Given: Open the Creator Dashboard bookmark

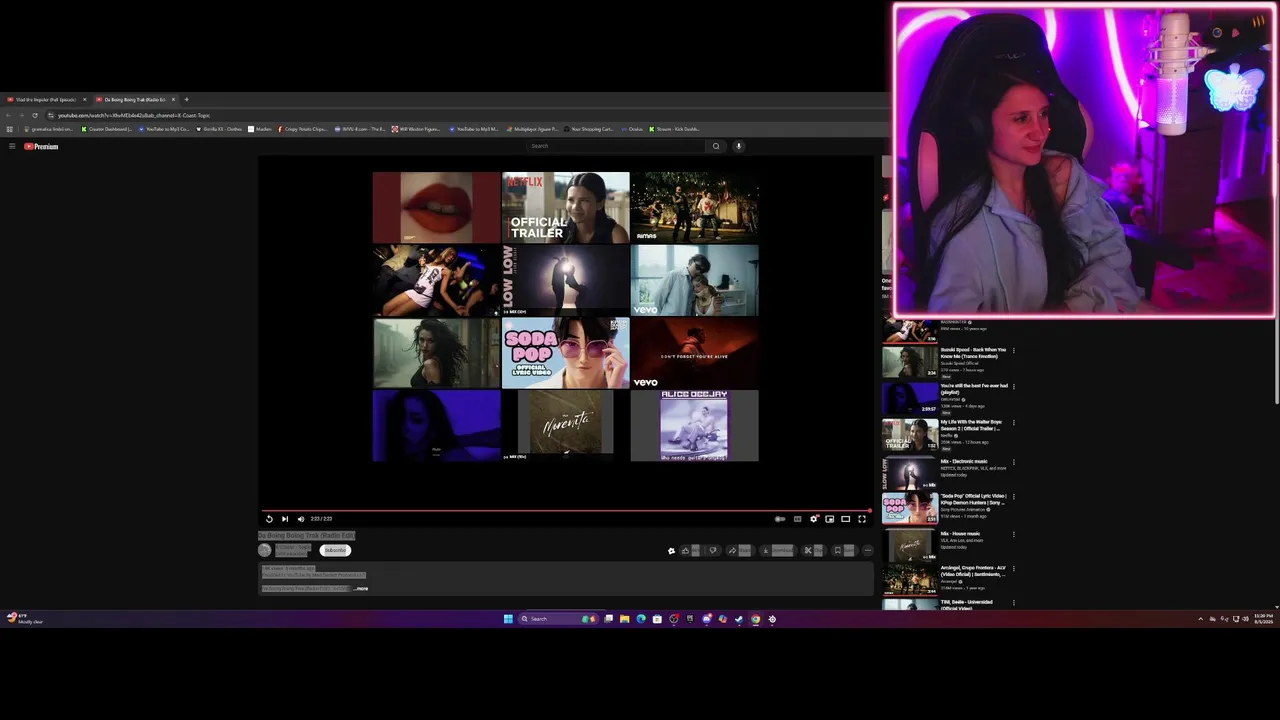Looking at the screenshot, I should point(107,129).
